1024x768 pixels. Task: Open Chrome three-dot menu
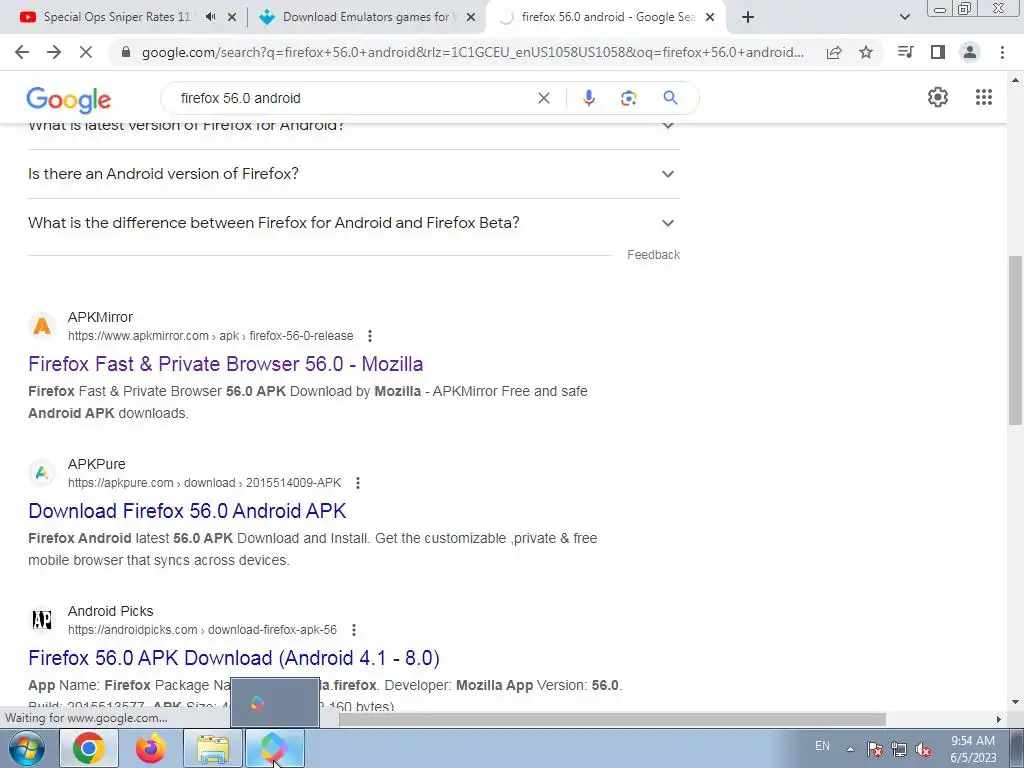1002,52
